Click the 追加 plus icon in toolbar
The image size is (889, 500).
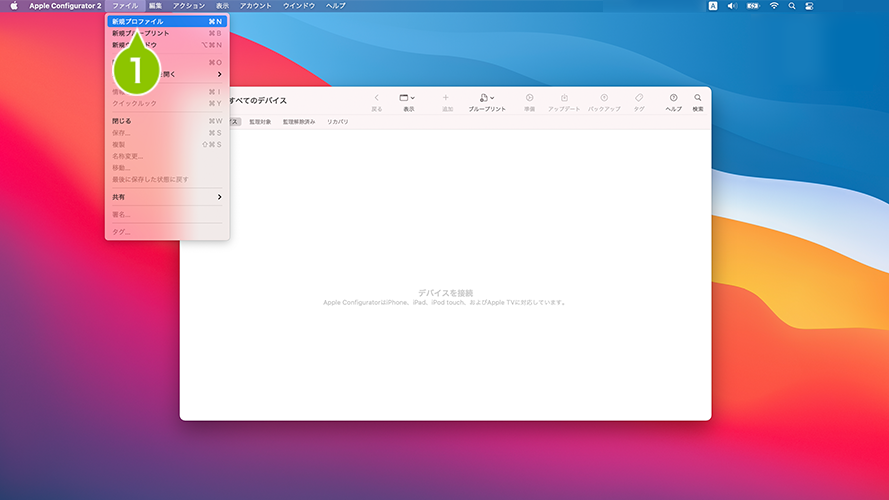point(446,98)
